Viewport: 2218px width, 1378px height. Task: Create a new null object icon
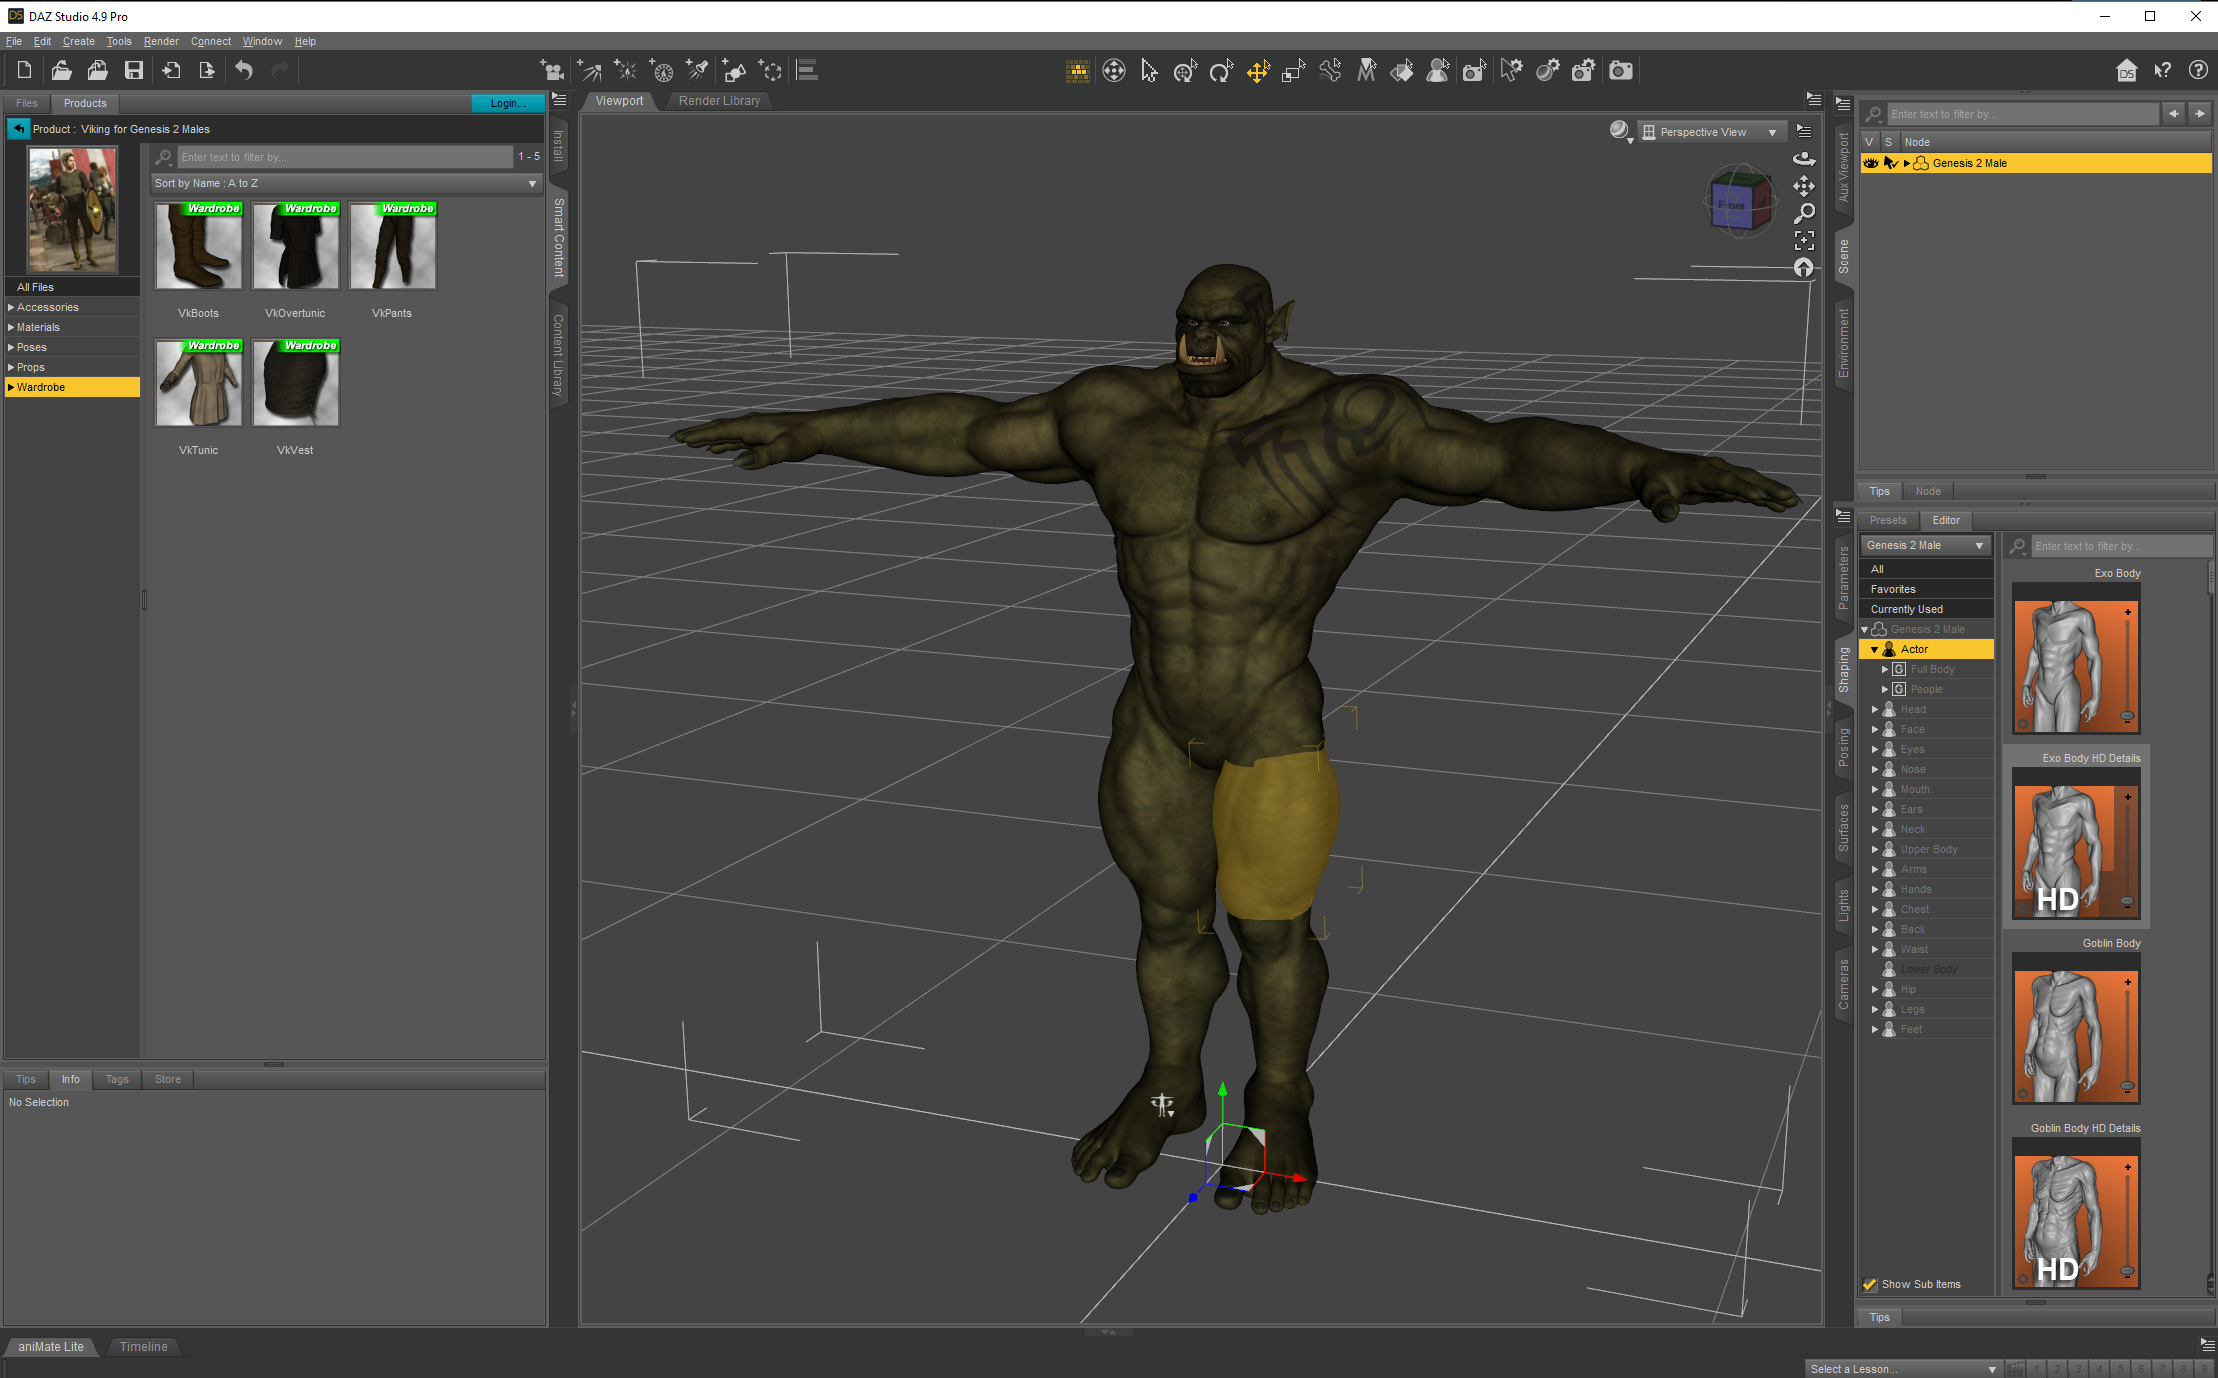pos(770,70)
